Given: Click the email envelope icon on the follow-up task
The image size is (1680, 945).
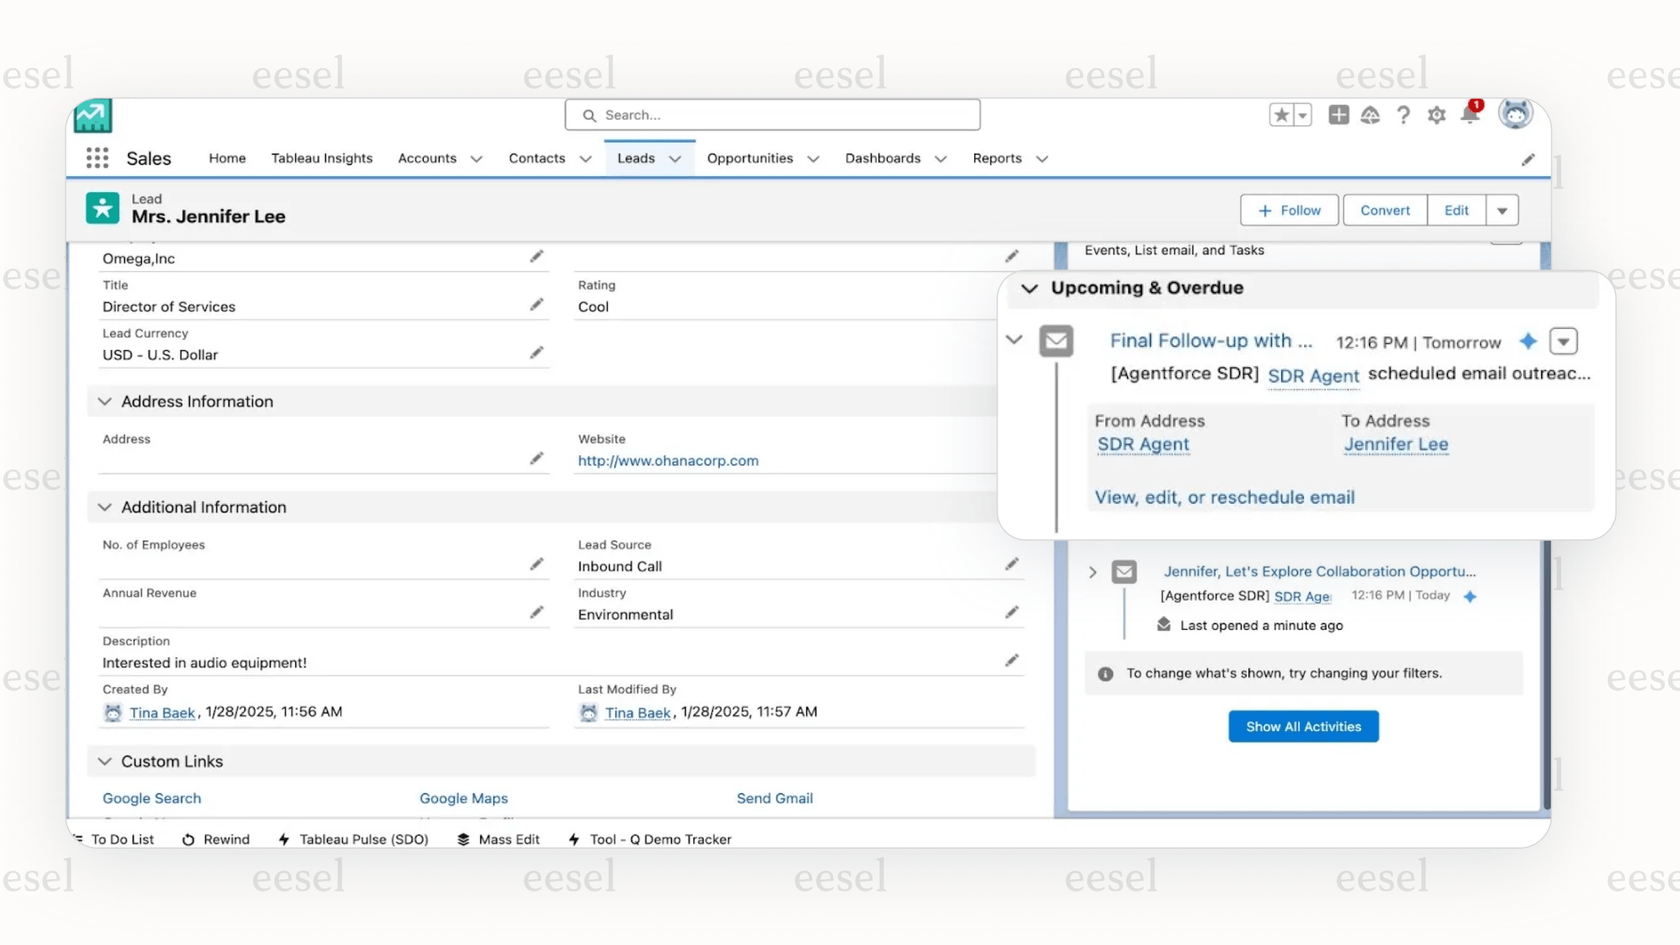Looking at the screenshot, I should pyautogui.click(x=1056, y=340).
